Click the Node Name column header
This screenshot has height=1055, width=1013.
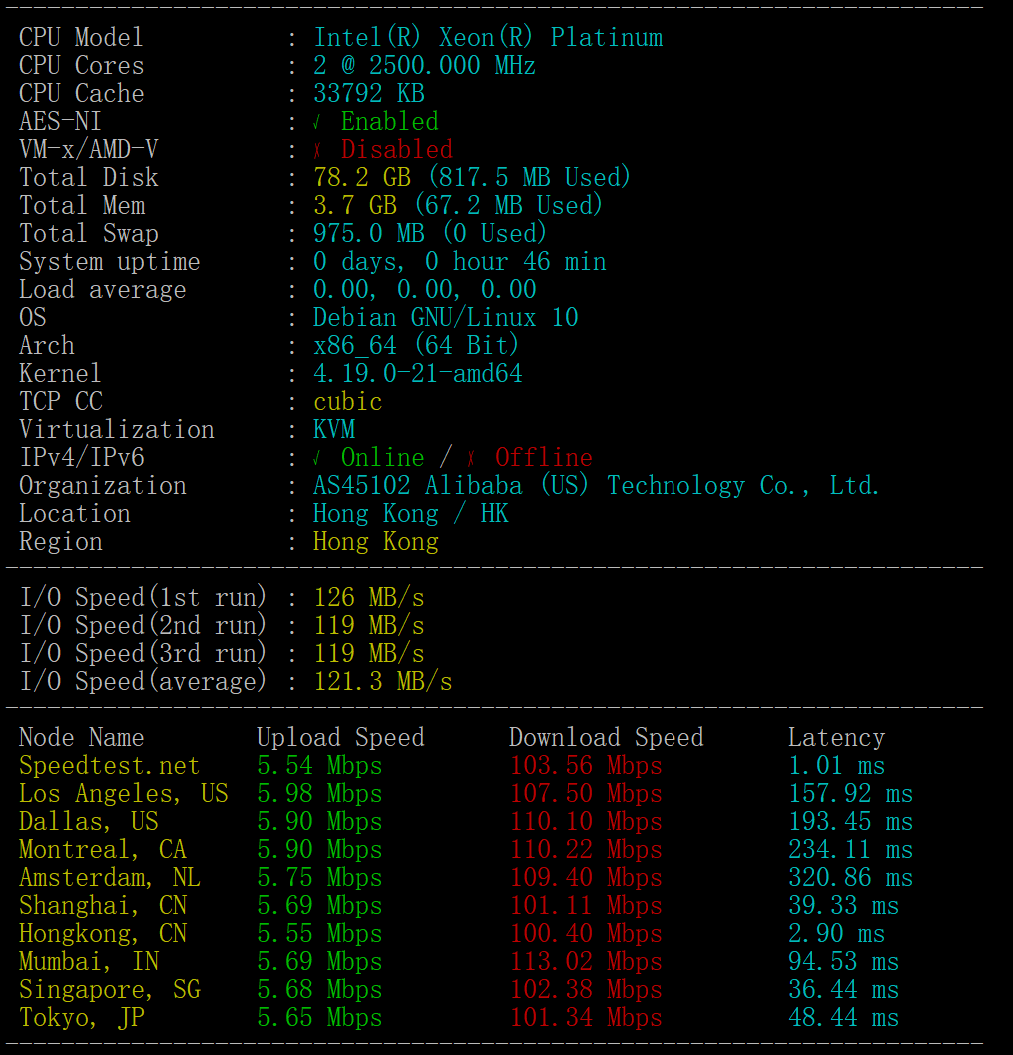81,738
